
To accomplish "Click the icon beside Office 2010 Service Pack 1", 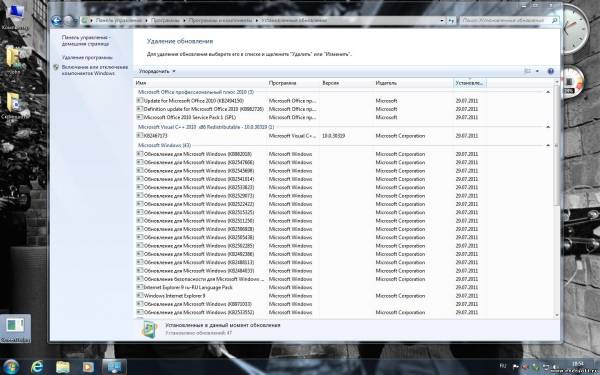I will tap(140, 117).
